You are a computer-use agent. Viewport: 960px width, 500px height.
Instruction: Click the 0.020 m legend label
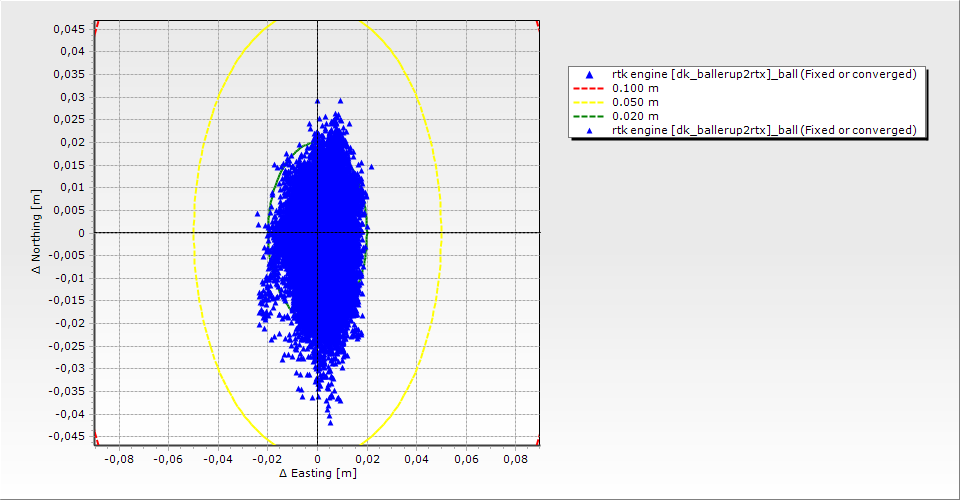[x=636, y=116]
